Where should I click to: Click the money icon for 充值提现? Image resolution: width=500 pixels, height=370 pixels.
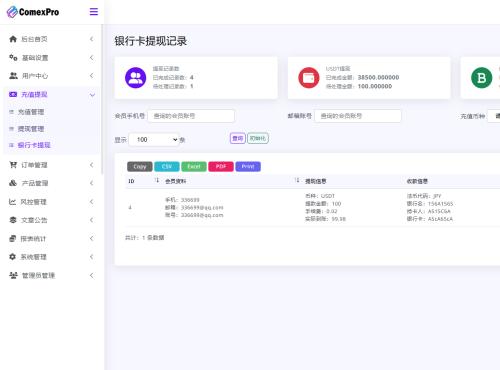[13, 94]
